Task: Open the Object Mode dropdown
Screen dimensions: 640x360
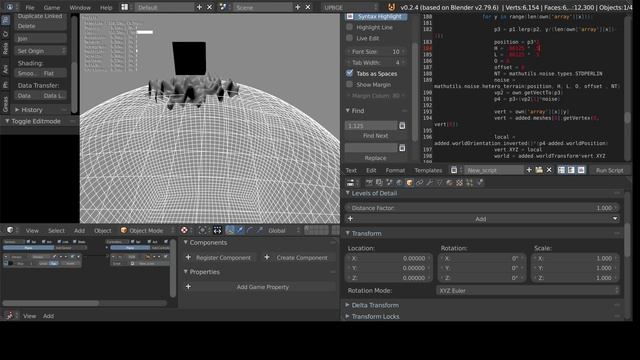Action: 147,230
